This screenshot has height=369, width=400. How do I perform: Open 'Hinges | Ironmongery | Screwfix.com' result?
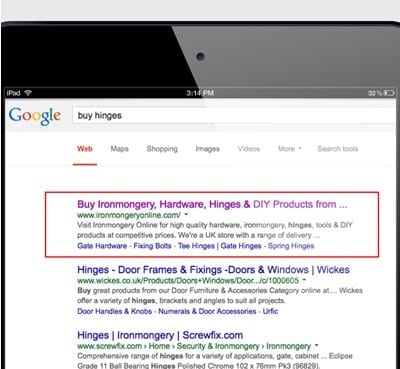pyautogui.click(x=160, y=335)
